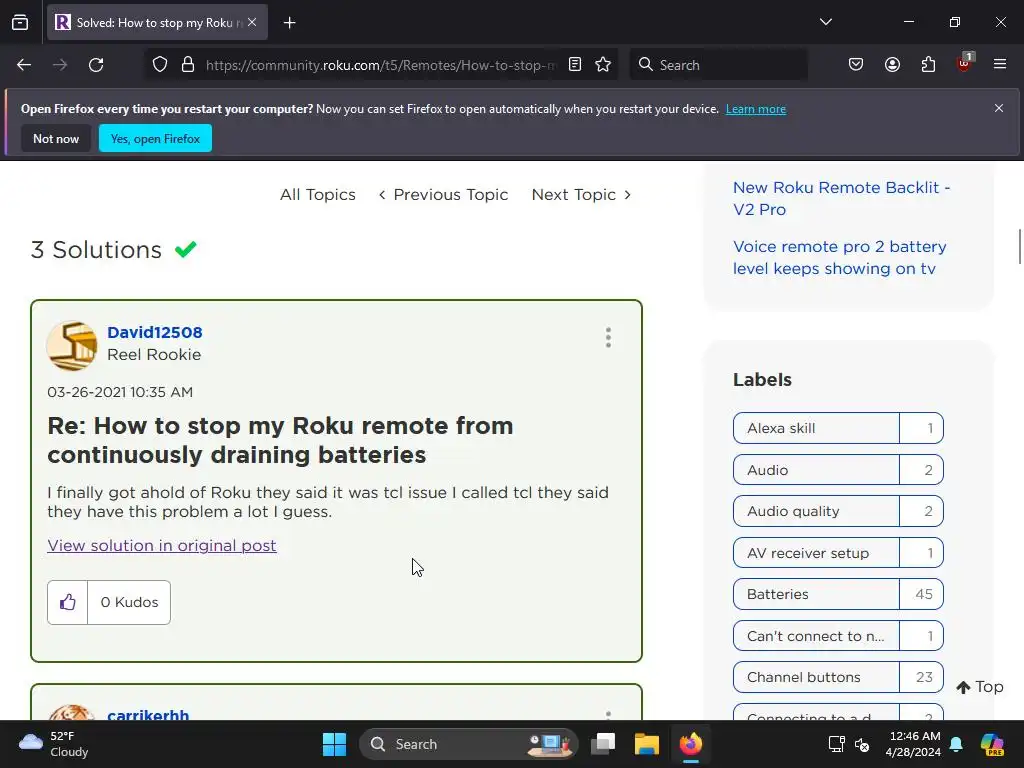Open the weather widget showing 52°F

point(54,744)
